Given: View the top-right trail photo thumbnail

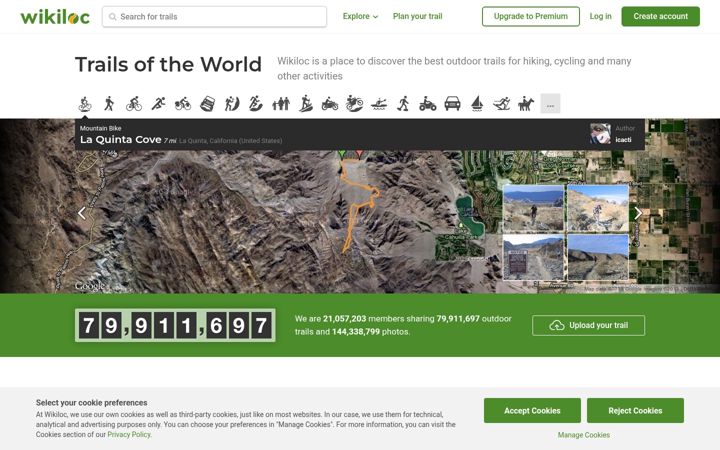Looking at the screenshot, I should click(x=598, y=208).
